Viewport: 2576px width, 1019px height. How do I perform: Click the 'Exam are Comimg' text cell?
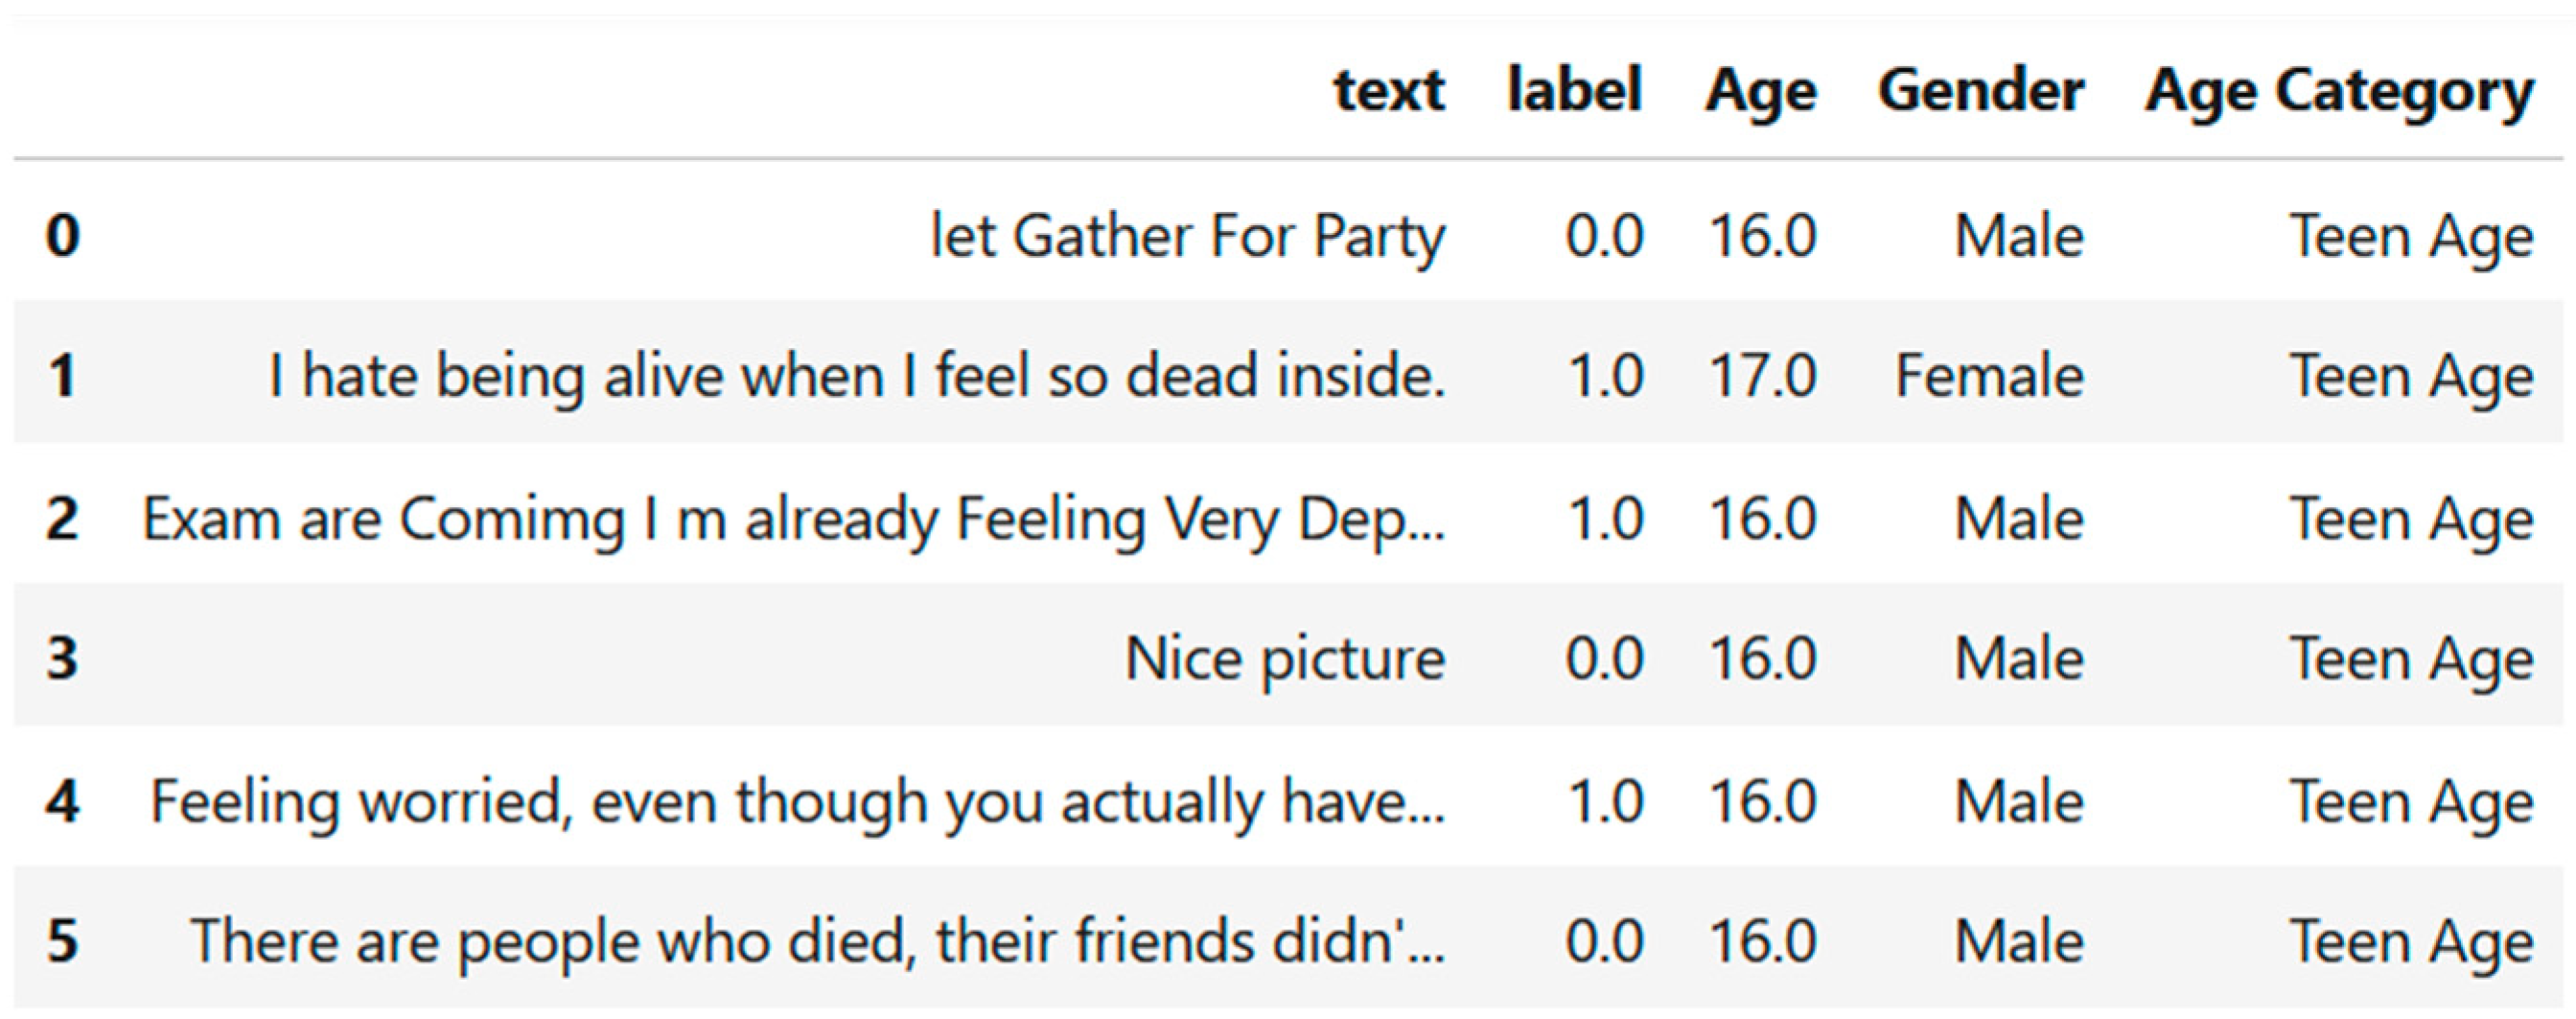click(794, 519)
